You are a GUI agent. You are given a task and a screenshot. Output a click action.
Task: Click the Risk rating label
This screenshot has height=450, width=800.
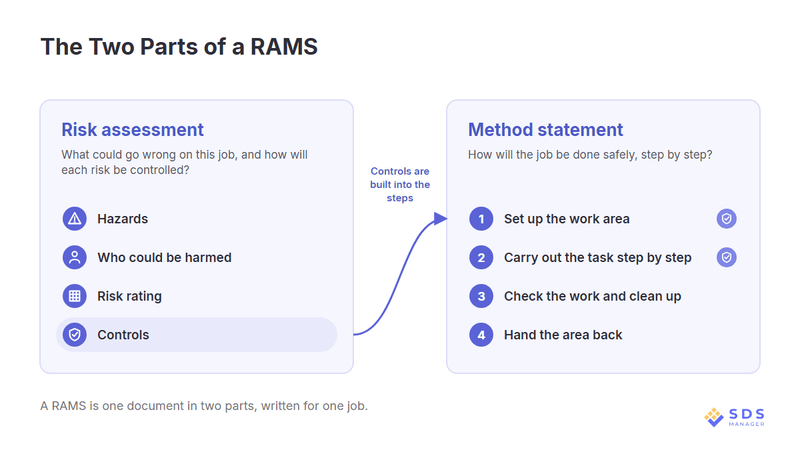tap(130, 296)
